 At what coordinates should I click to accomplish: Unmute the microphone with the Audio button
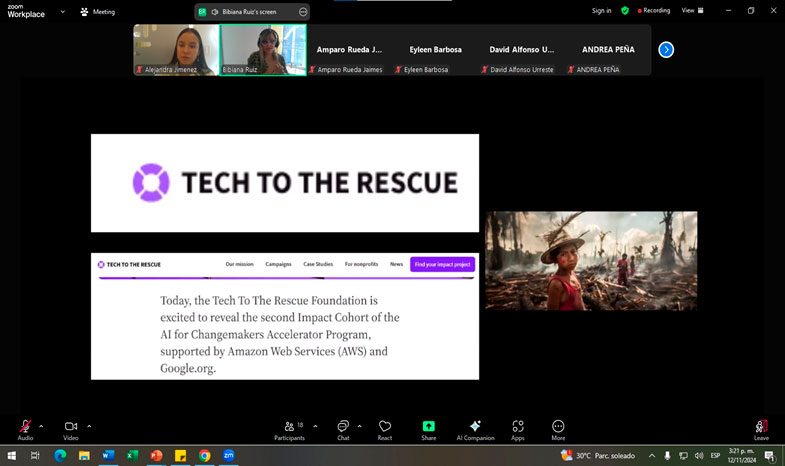[25, 427]
